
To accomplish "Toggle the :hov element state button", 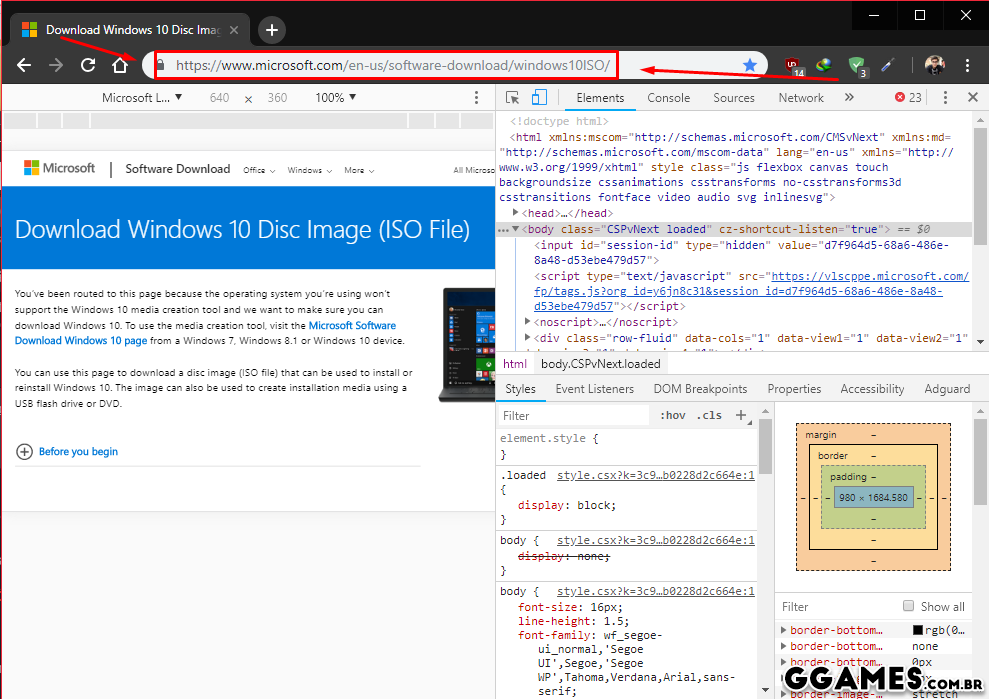I will 673,415.
